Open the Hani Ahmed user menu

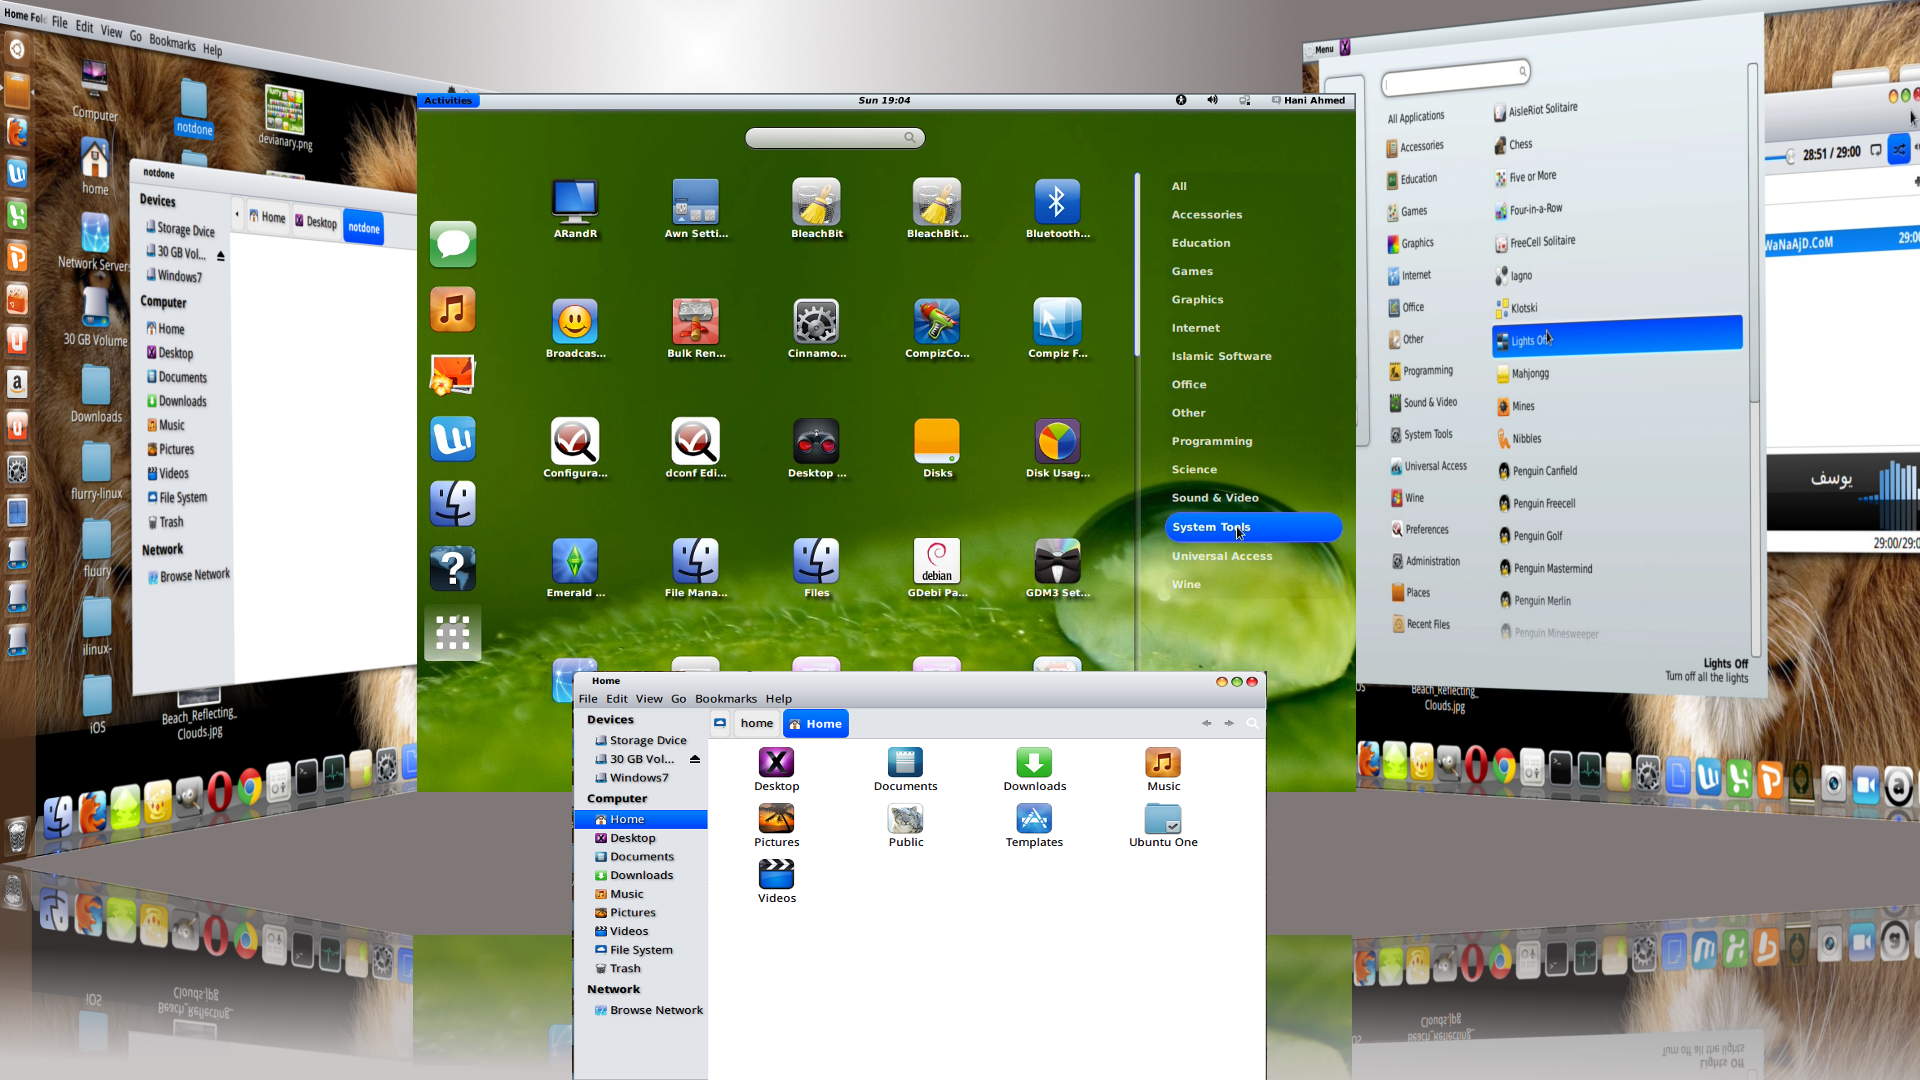point(1308,100)
